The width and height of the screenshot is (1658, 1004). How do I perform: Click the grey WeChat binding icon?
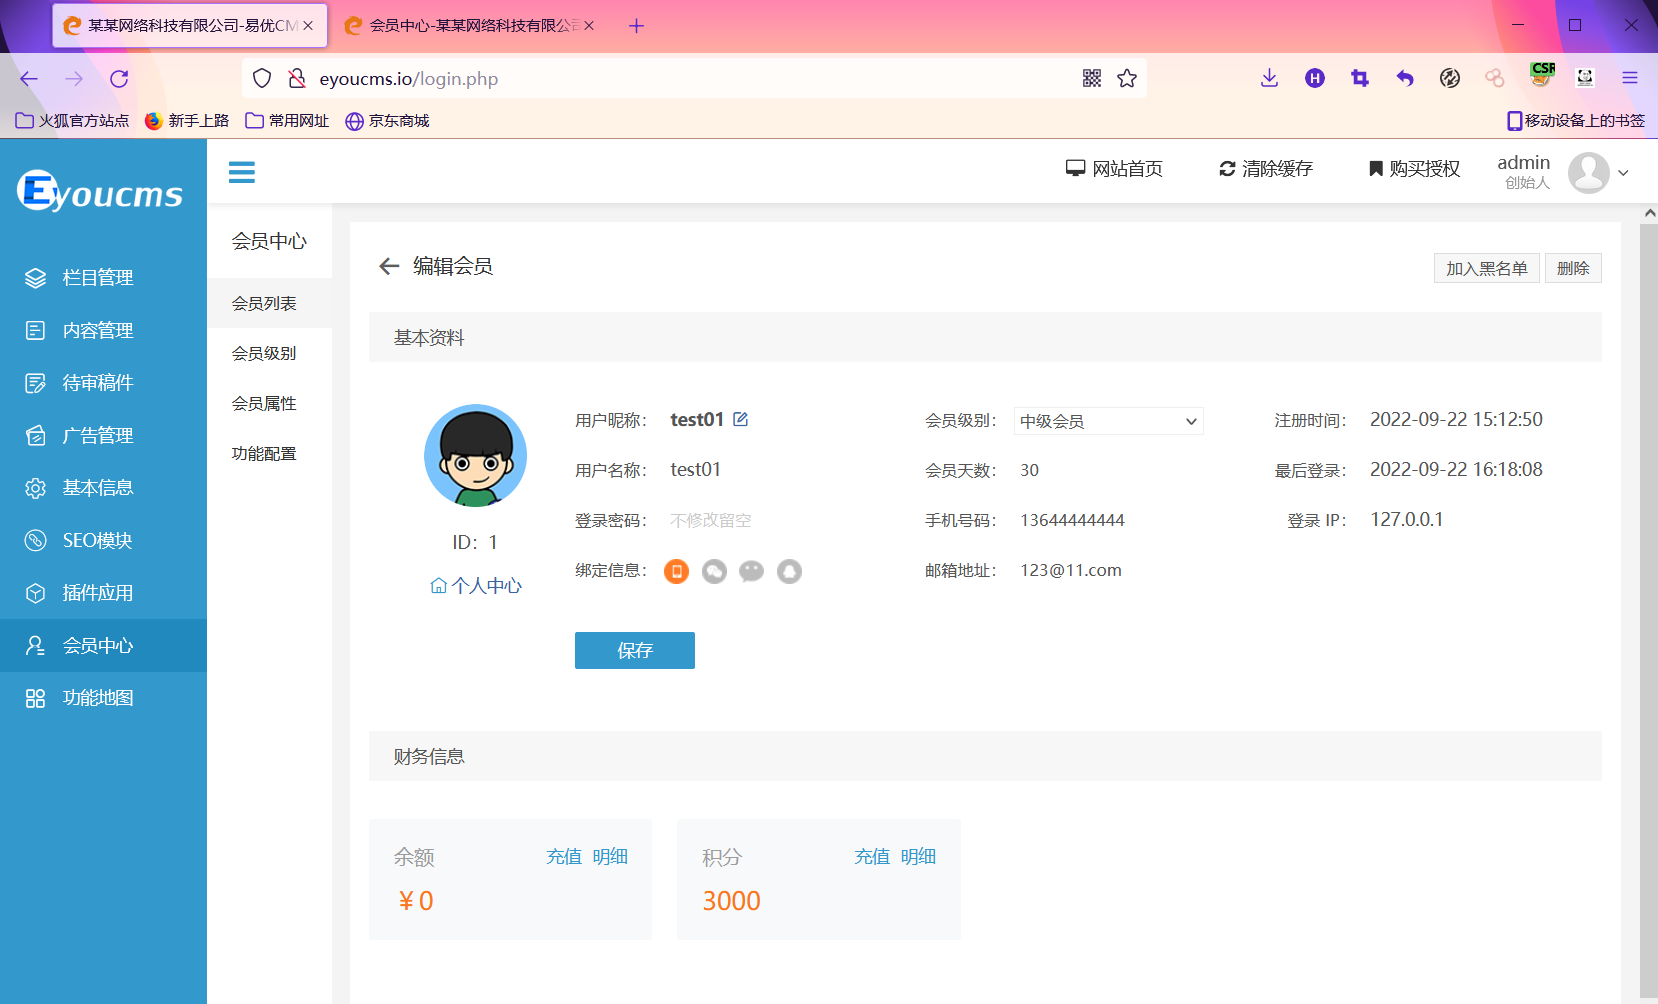pyautogui.click(x=714, y=571)
